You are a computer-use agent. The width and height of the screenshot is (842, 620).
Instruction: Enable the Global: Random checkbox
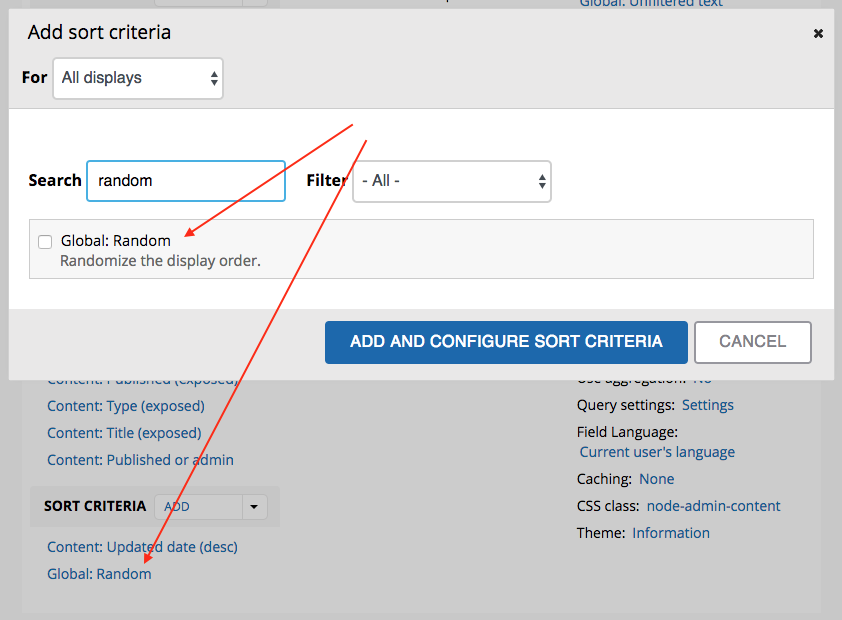coord(45,242)
